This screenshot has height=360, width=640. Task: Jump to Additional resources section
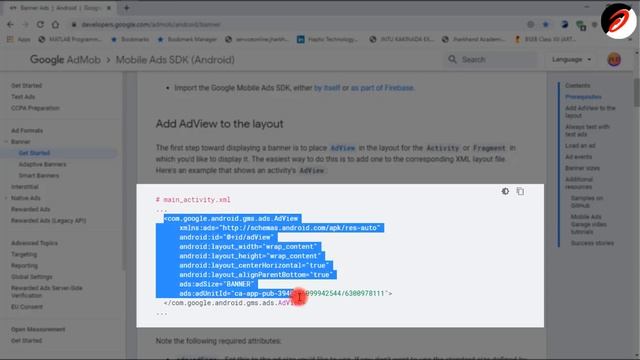pyautogui.click(x=579, y=183)
